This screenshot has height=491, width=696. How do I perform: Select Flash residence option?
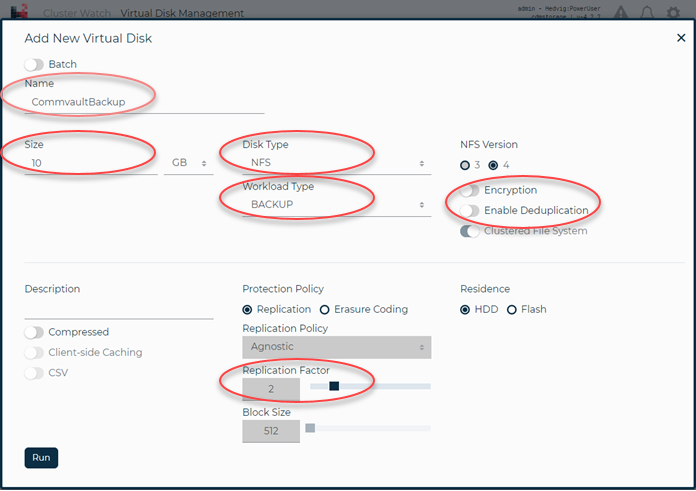tap(512, 310)
